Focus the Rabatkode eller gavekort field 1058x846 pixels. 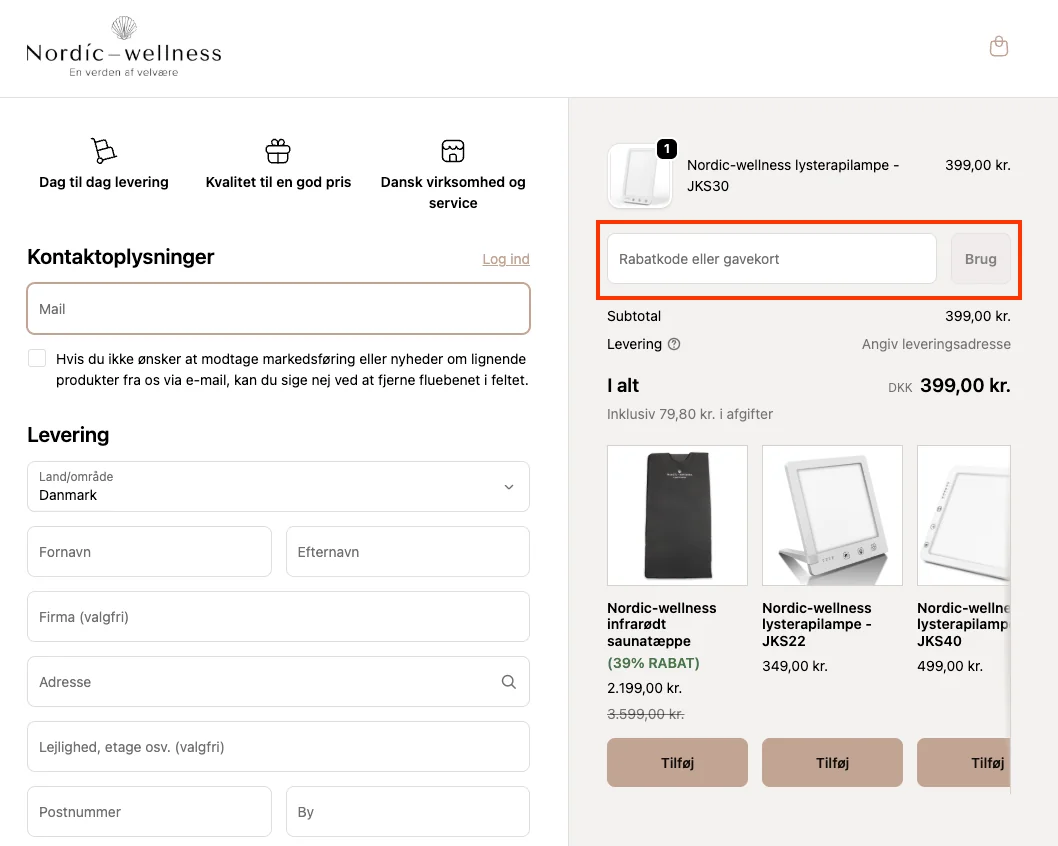point(771,259)
